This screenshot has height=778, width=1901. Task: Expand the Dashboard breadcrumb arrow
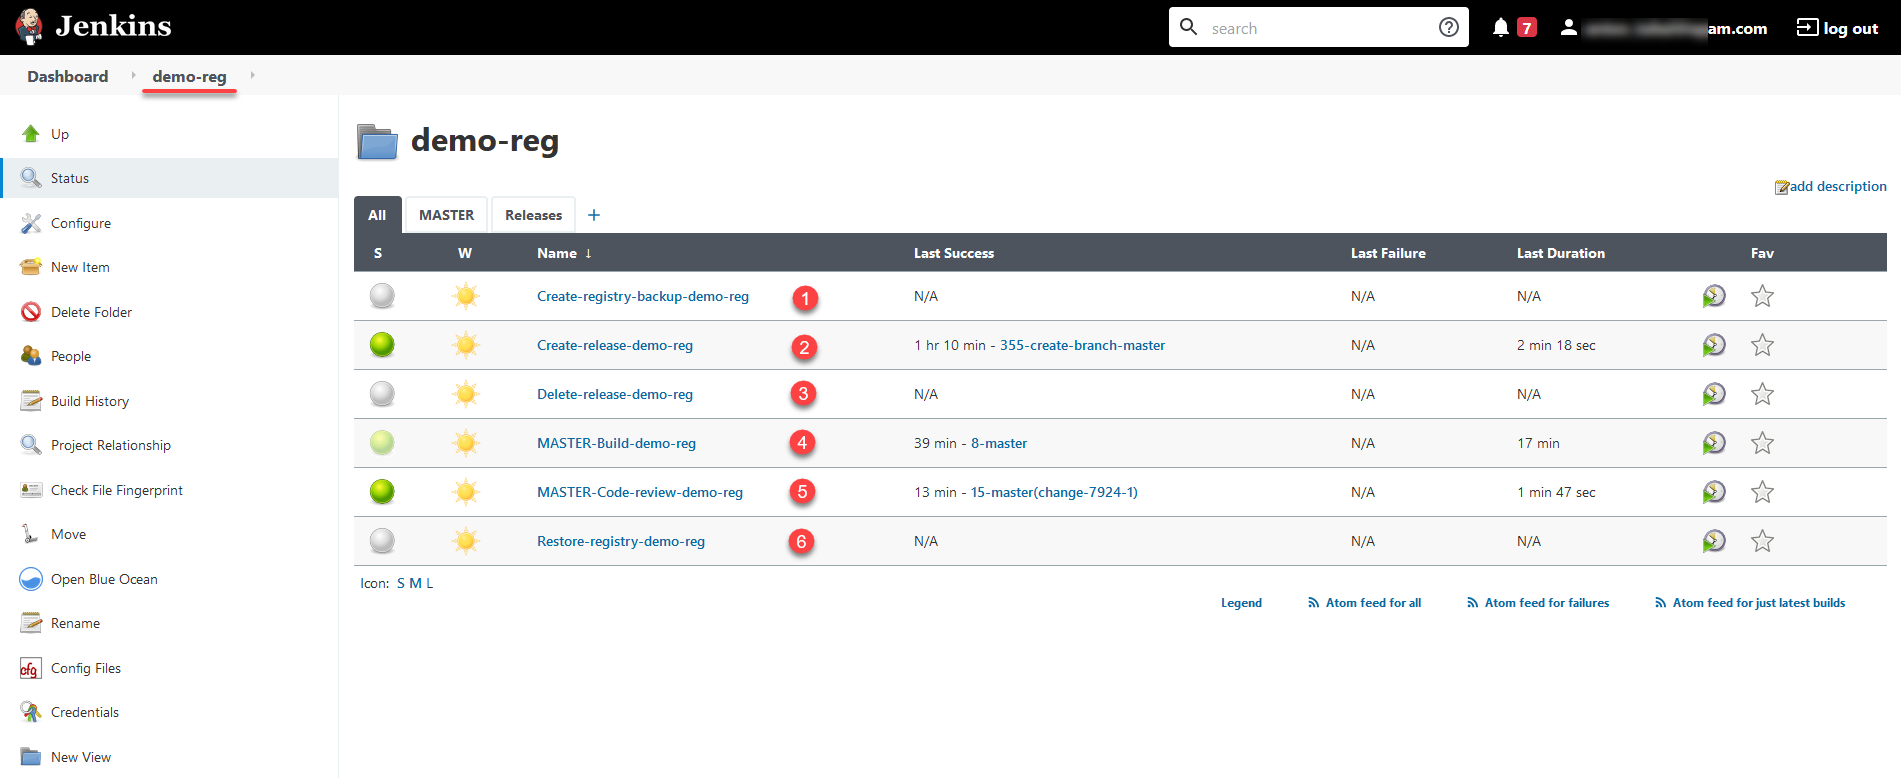(133, 75)
